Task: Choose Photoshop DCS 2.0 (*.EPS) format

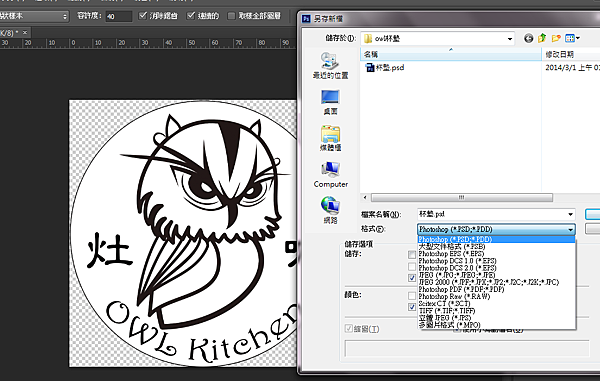Action: (496, 268)
